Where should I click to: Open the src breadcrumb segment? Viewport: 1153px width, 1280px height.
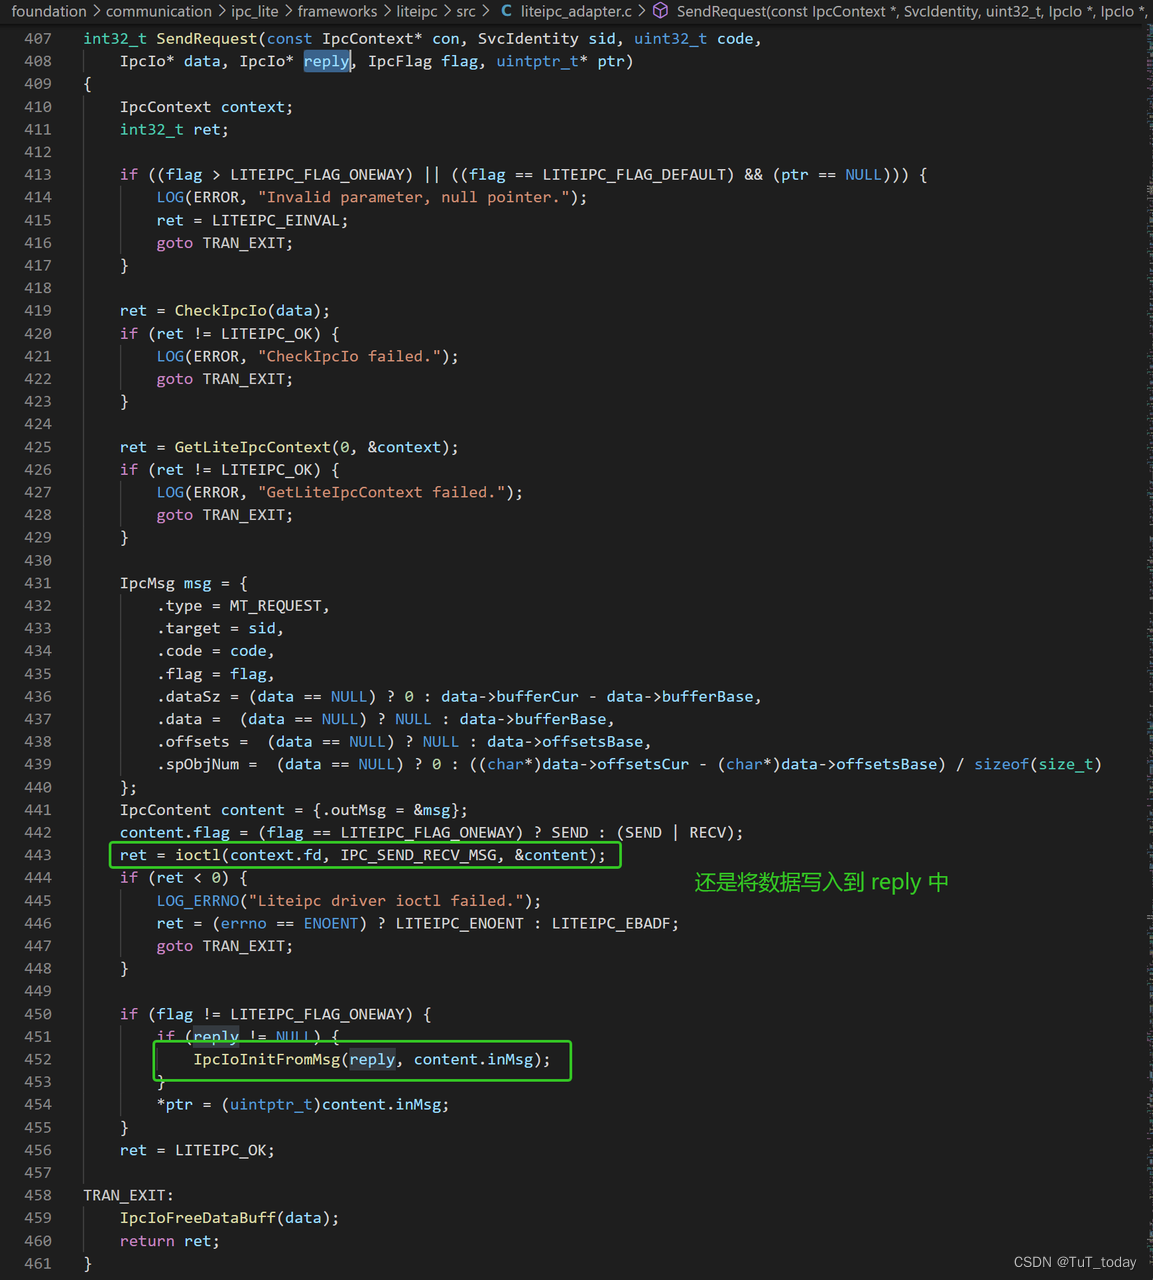pos(466,11)
